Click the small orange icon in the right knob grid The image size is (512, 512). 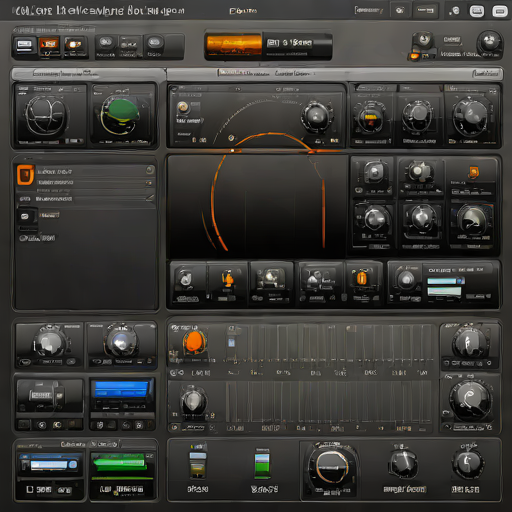[473, 173]
